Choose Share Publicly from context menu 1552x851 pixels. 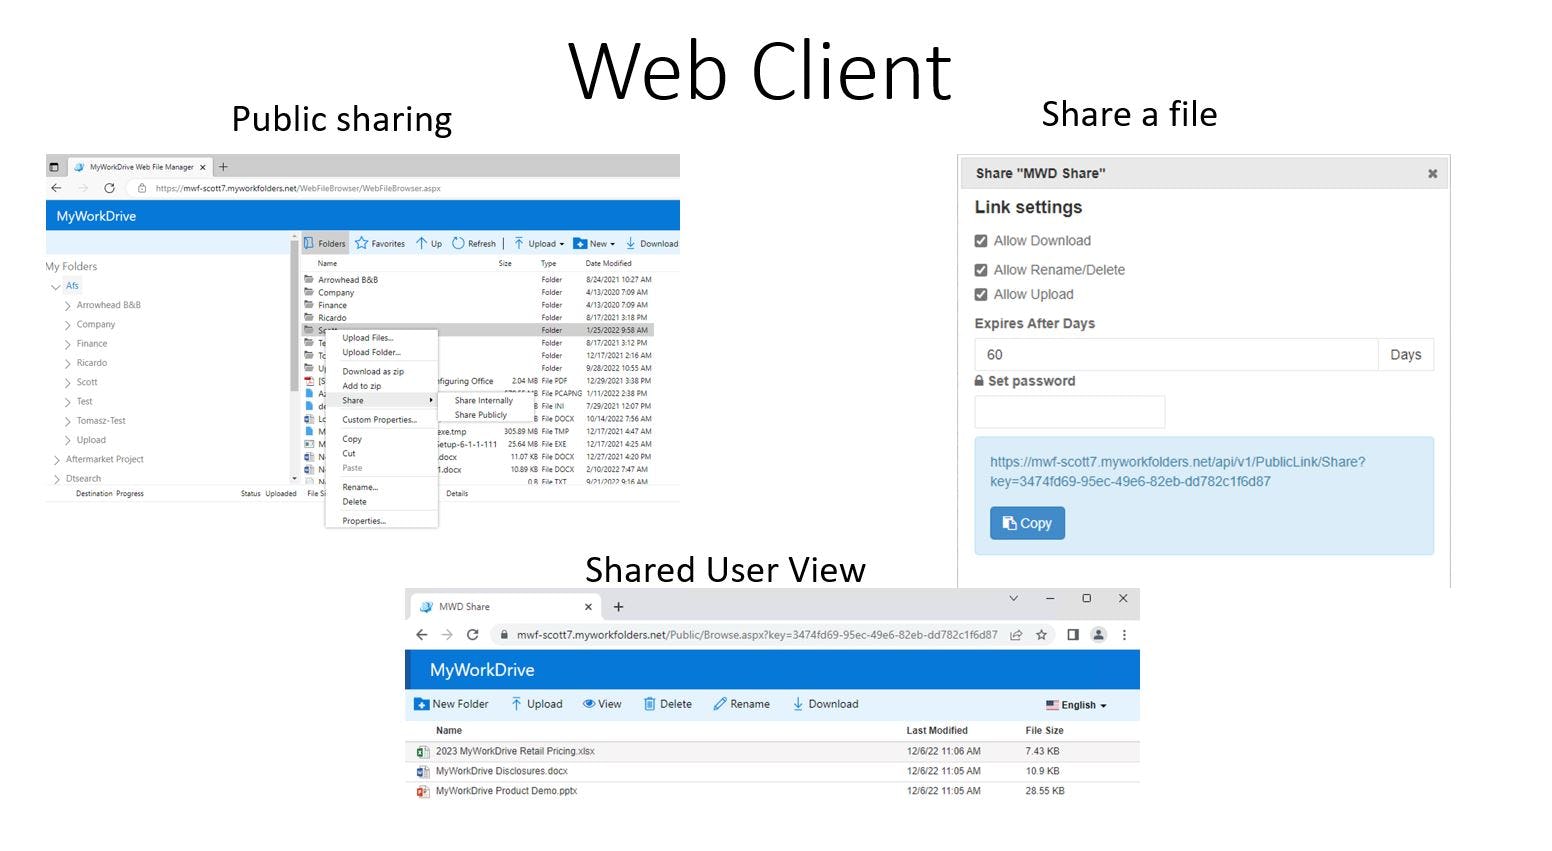click(x=483, y=415)
